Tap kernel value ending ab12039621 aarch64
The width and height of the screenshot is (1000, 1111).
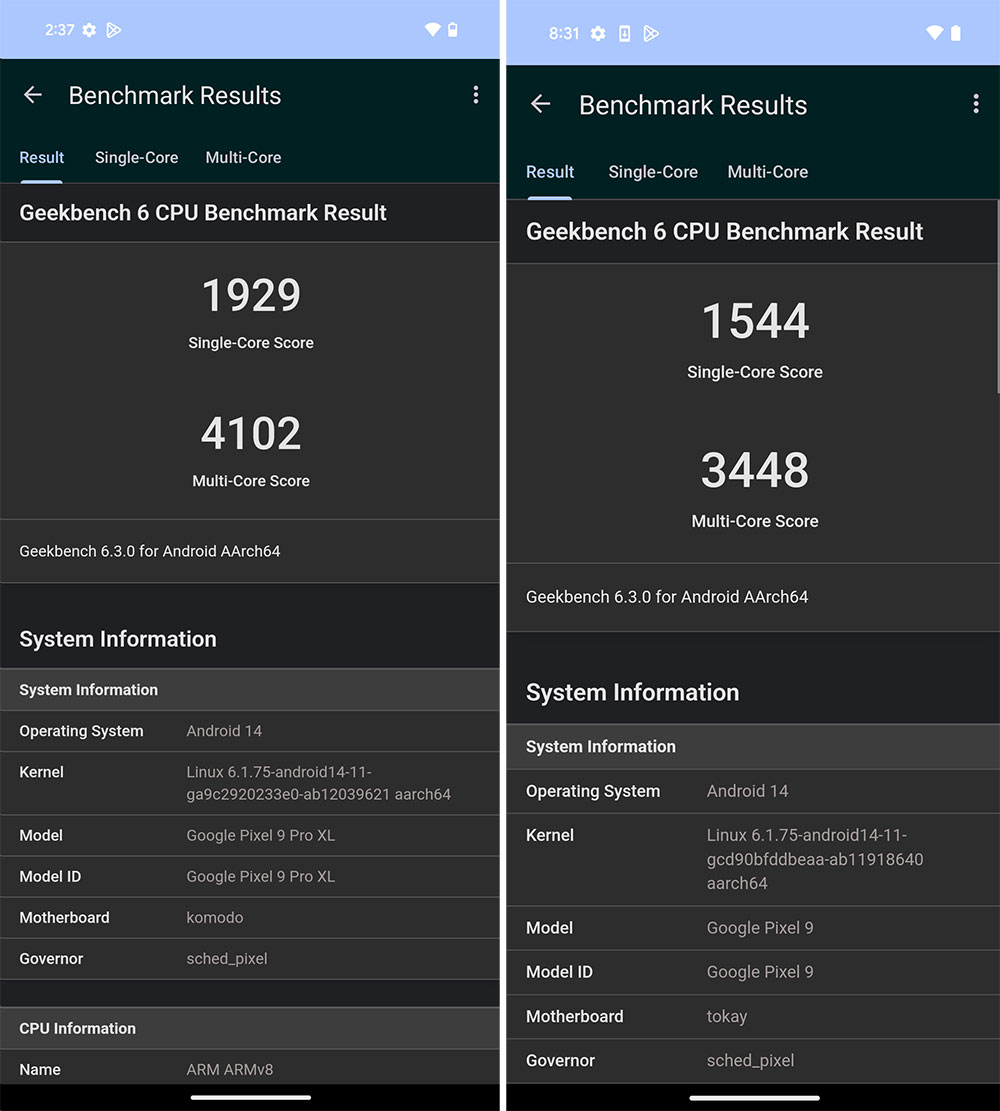[x=318, y=783]
